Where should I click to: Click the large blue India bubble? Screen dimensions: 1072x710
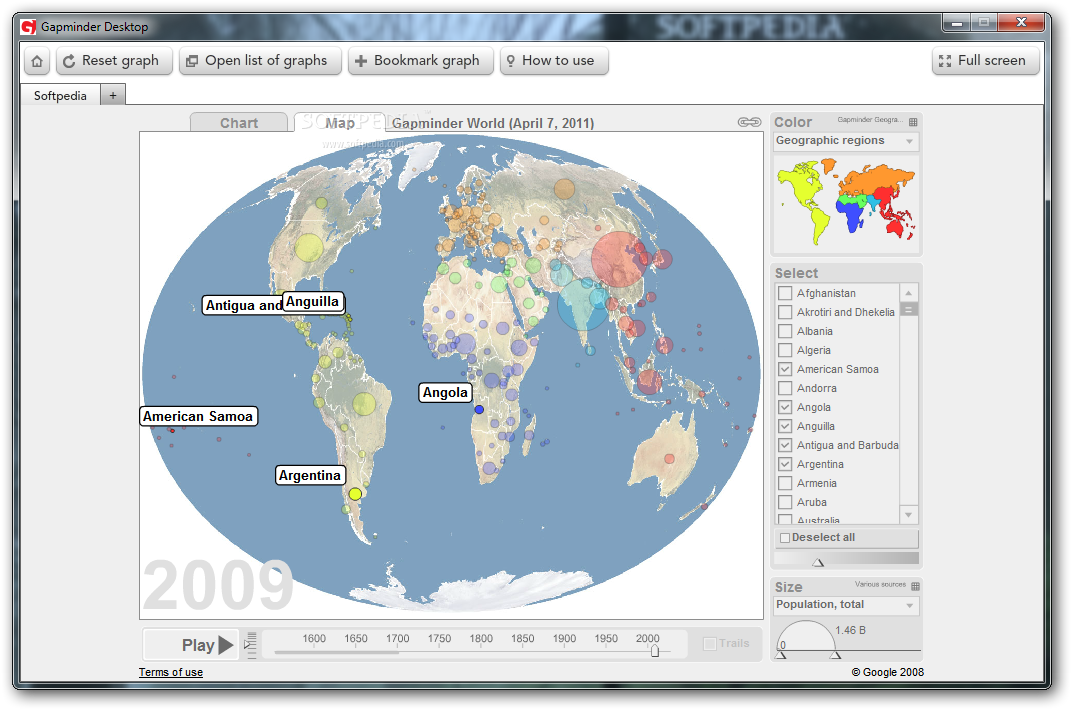(x=582, y=305)
